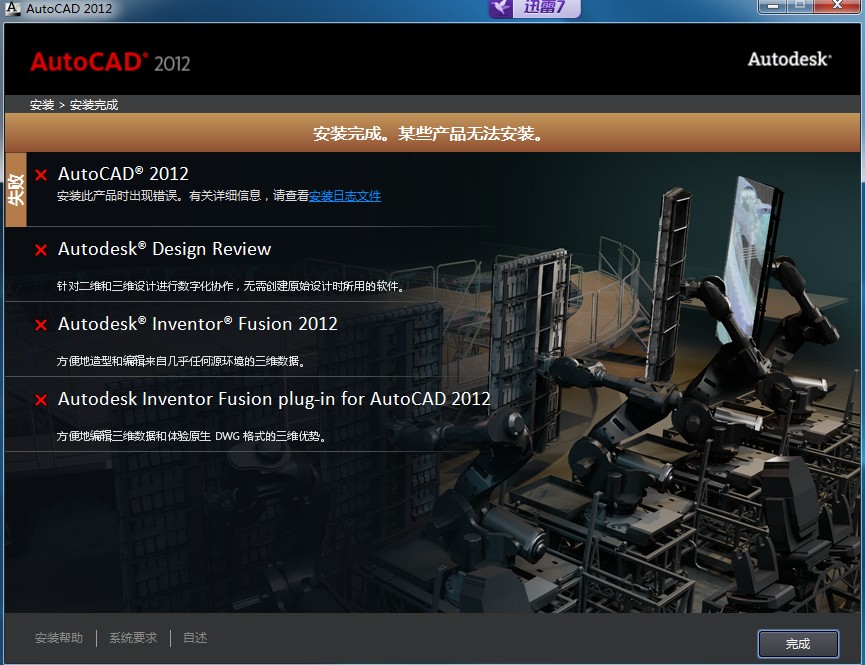This screenshot has height=665, width=865.
Task: Click the AutoCAD 2012 red logo
Action: [110, 62]
